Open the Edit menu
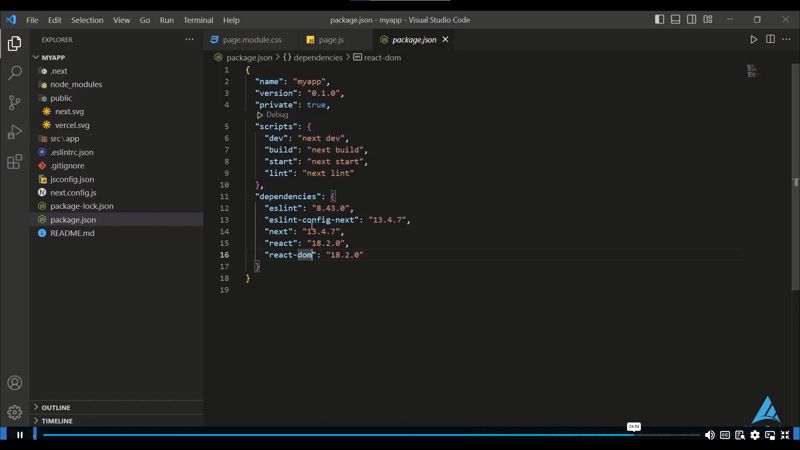 [55, 20]
